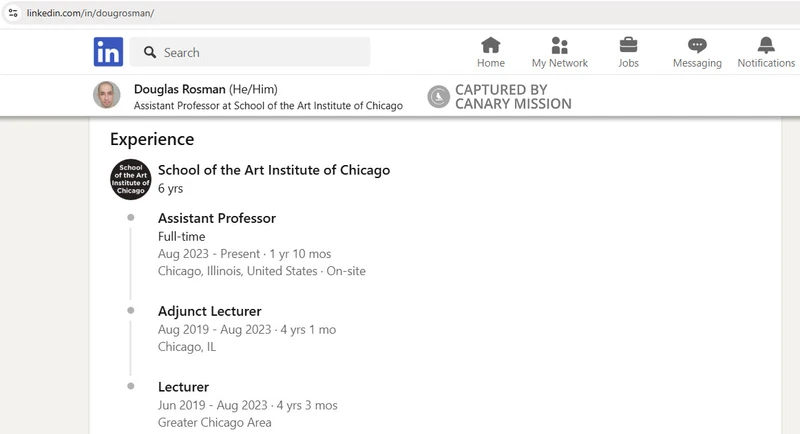Open Notifications bell icon
Screen dimensions: 800x434
coord(766,45)
